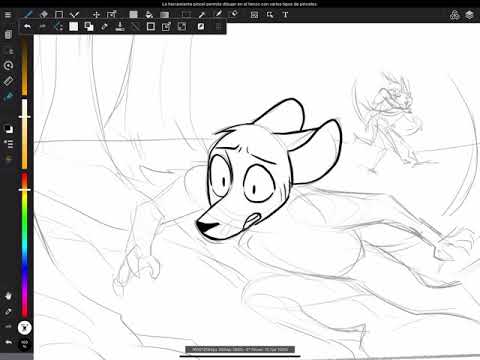Tap the Undo arrow at bottom left
The width and height of the screenshot is (480, 360).
click(8, 342)
